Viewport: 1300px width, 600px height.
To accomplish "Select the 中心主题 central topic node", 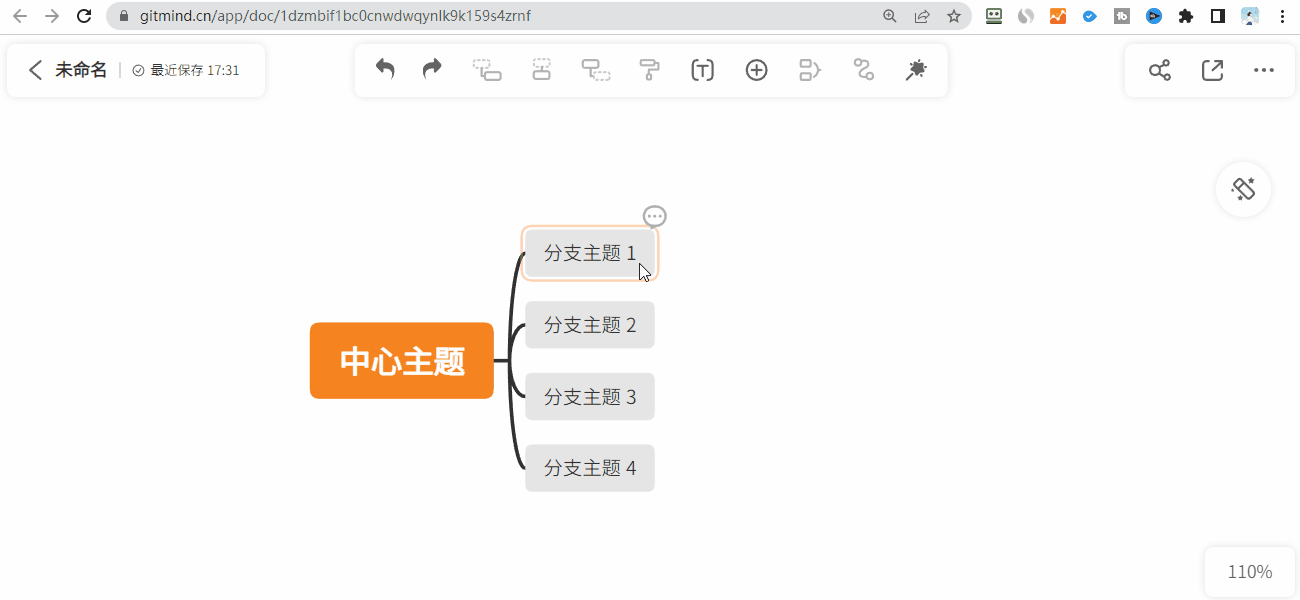I will point(401,361).
